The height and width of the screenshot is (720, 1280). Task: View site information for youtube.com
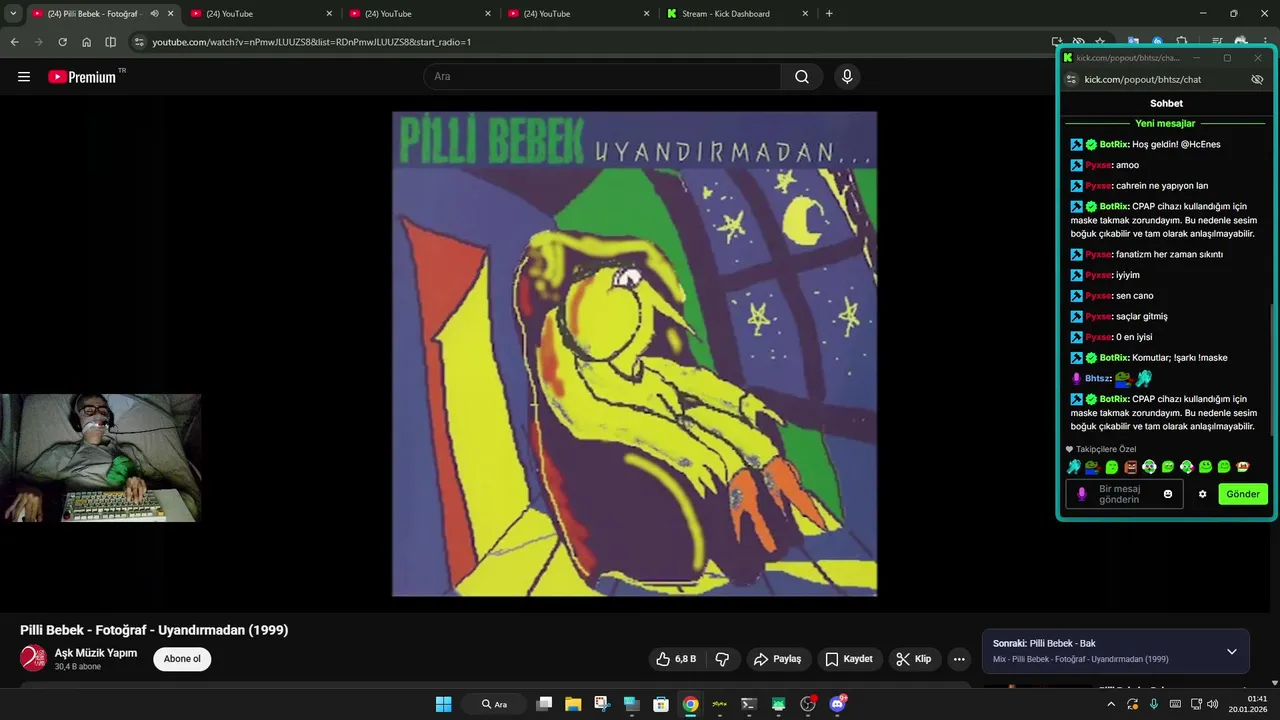139,42
